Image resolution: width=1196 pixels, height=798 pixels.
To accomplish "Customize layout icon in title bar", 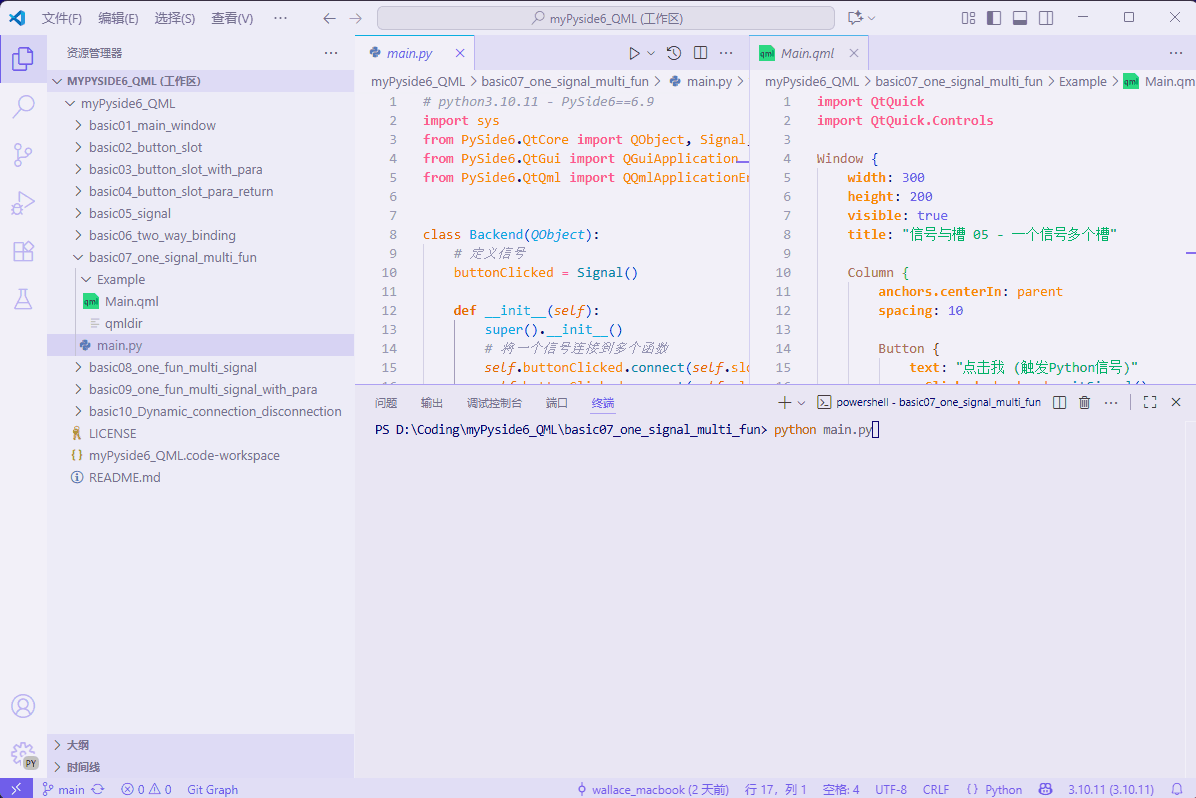I will tap(968, 18).
